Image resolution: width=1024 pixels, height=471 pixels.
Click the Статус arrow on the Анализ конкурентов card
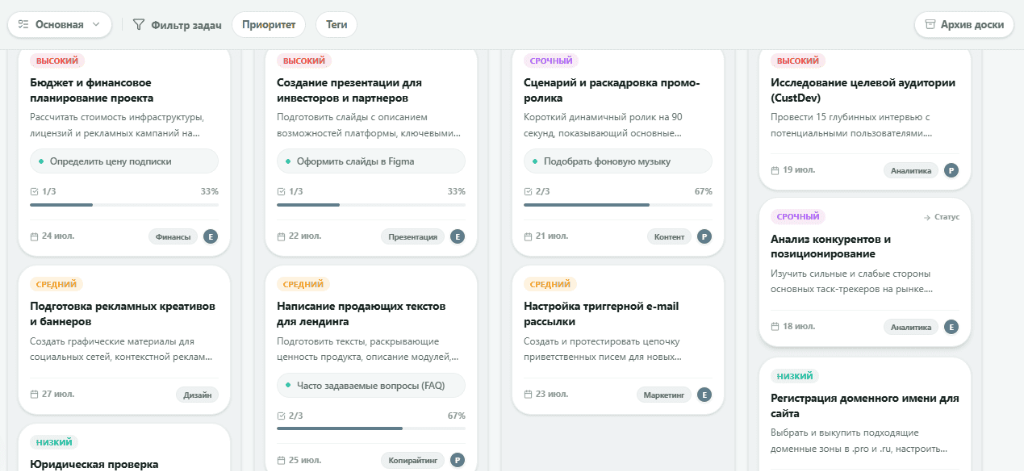[x=941, y=217]
